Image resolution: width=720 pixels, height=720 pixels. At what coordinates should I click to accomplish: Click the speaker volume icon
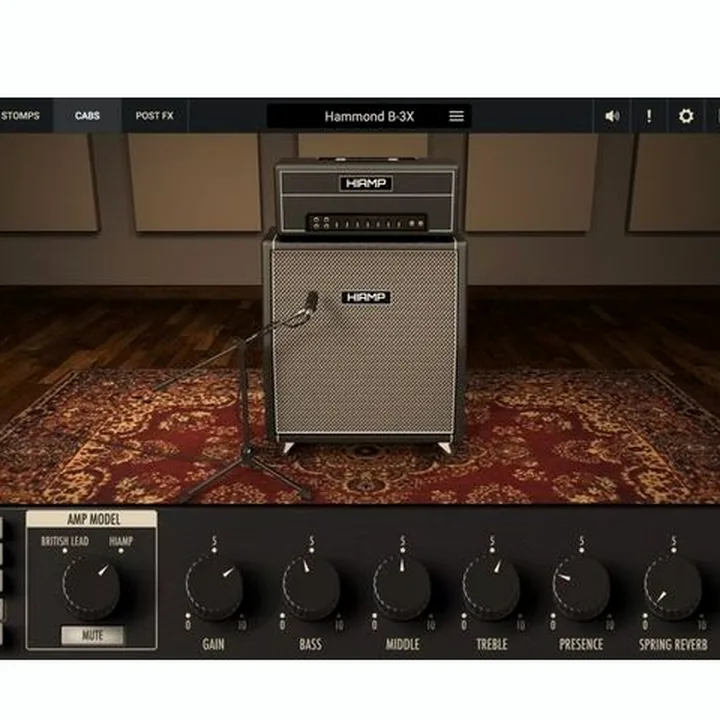click(x=612, y=116)
